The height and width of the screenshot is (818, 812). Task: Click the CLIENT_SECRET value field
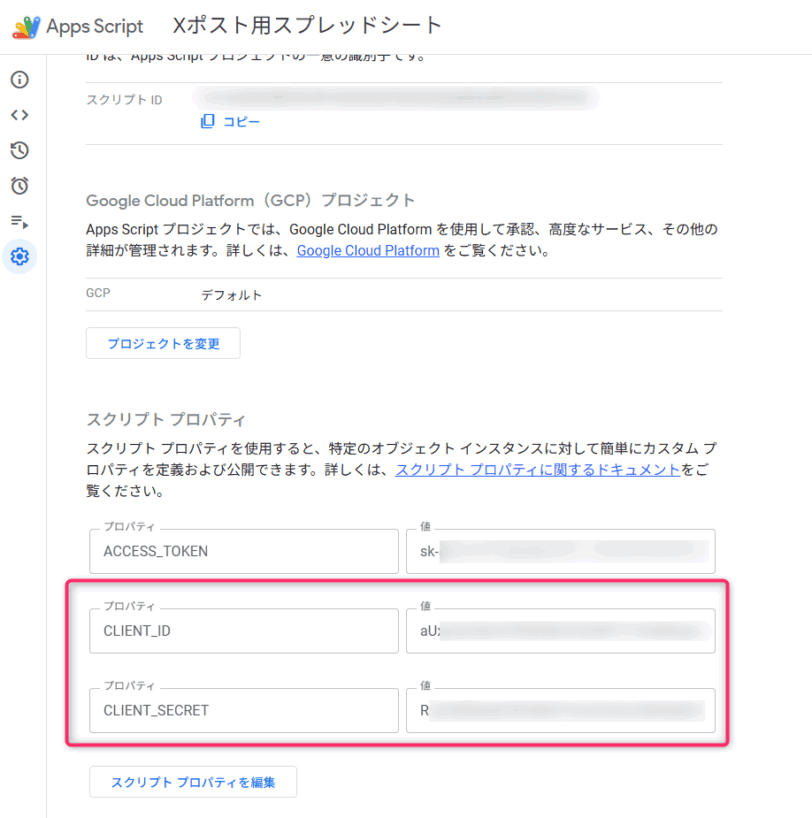(560, 711)
